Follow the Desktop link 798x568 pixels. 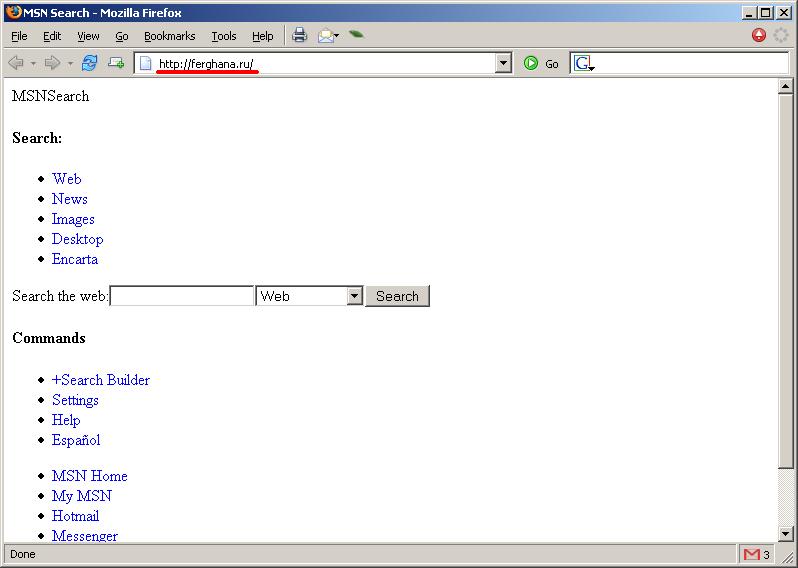pyautogui.click(x=77, y=239)
